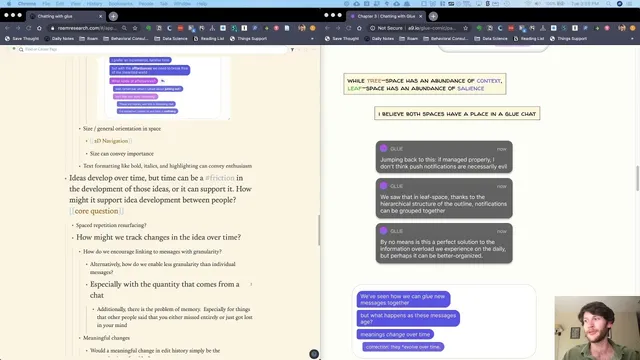The height and width of the screenshot is (360, 640).
Task: Select Chapter 3 Chatting with Glue tab
Action: 385,16
